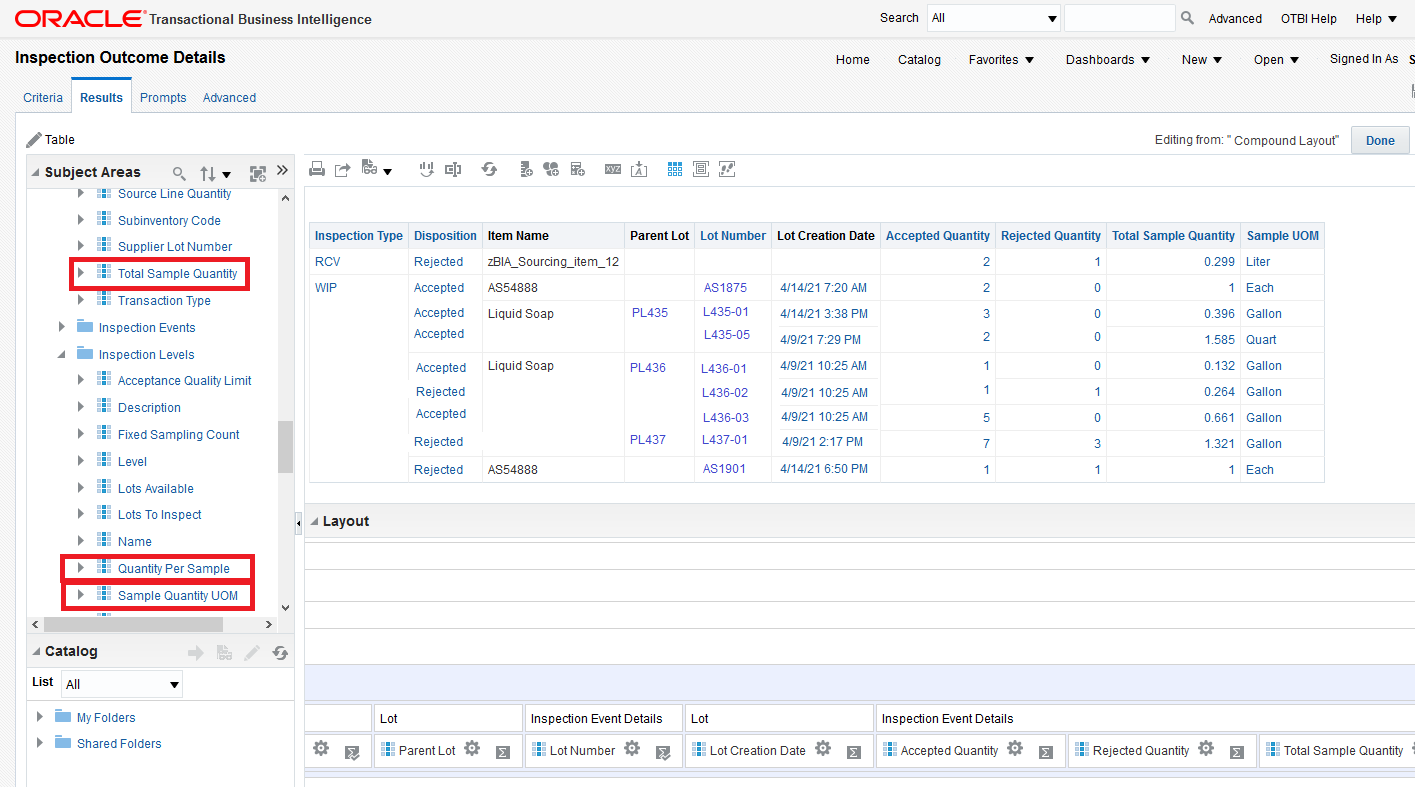Open the Catalog List dropdown
This screenshot has width=1415, height=787.
[121, 684]
